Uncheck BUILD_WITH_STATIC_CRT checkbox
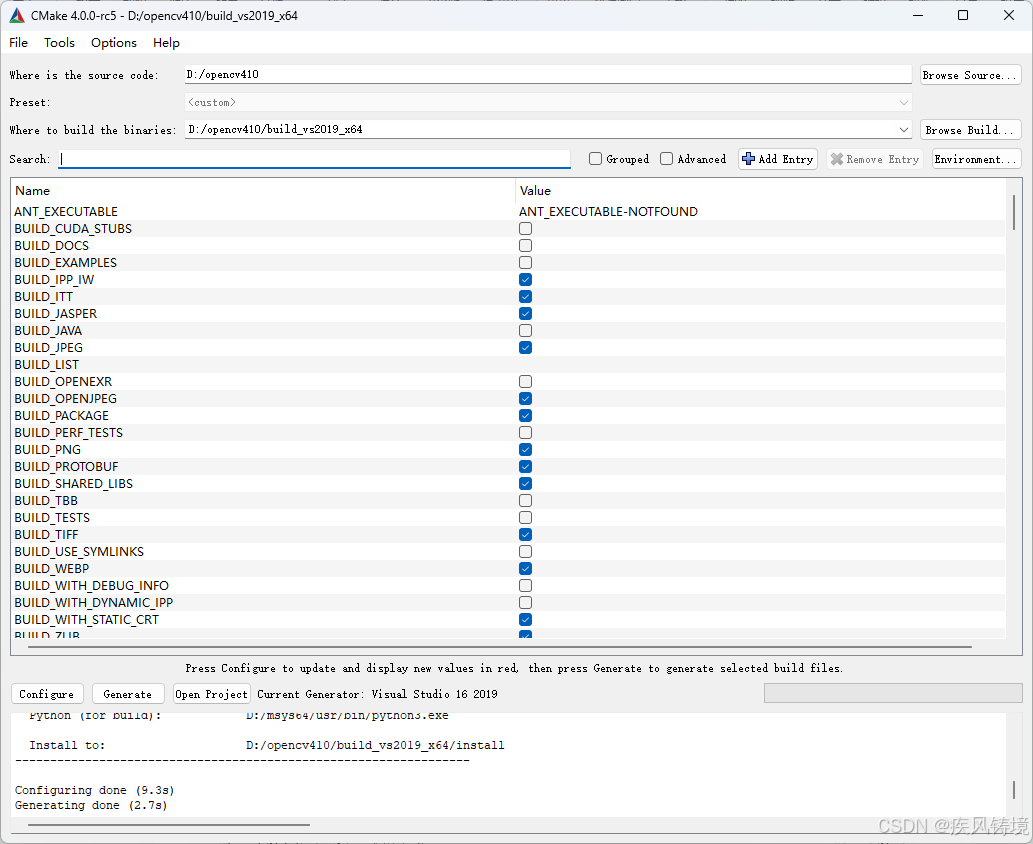Image resolution: width=1033 pixels, height=844 pixels. [x=525, y=619]
